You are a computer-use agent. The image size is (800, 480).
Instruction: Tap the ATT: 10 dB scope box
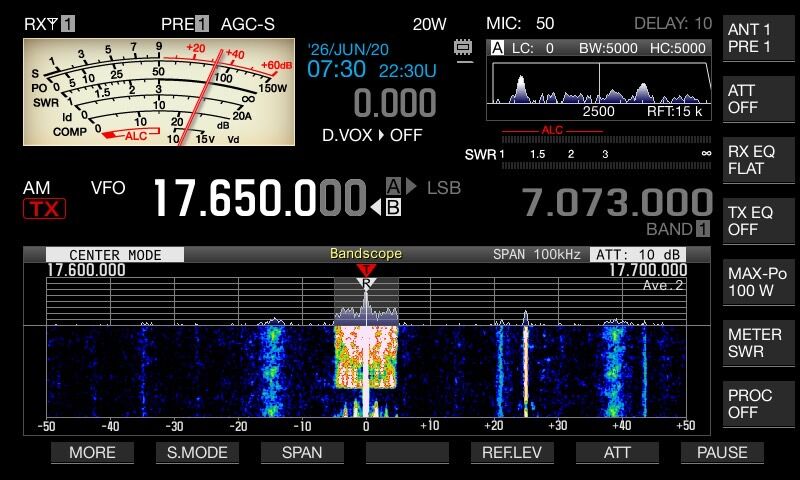(x=638, y=254)
